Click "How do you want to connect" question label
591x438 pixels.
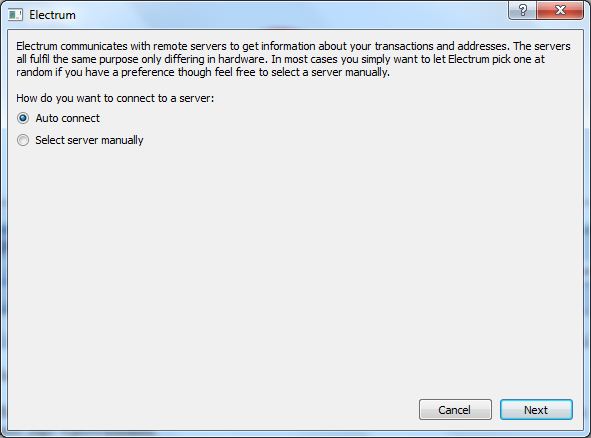tap(115, 98)
